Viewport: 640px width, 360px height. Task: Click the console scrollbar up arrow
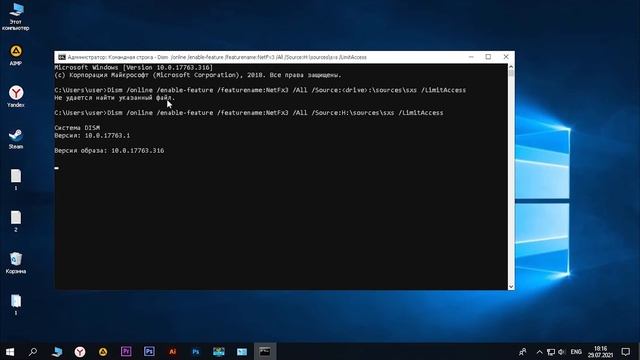click(511, 67)
